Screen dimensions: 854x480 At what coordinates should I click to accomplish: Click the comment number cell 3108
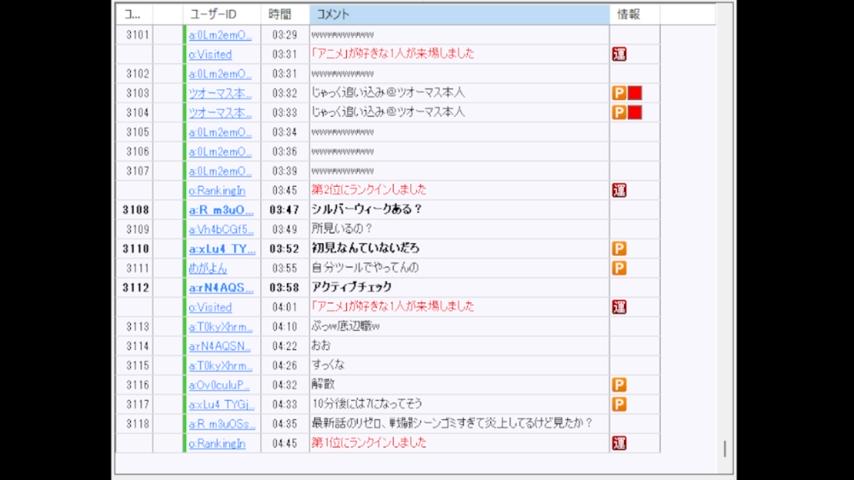pyautogui.click(x=136, y=210)
